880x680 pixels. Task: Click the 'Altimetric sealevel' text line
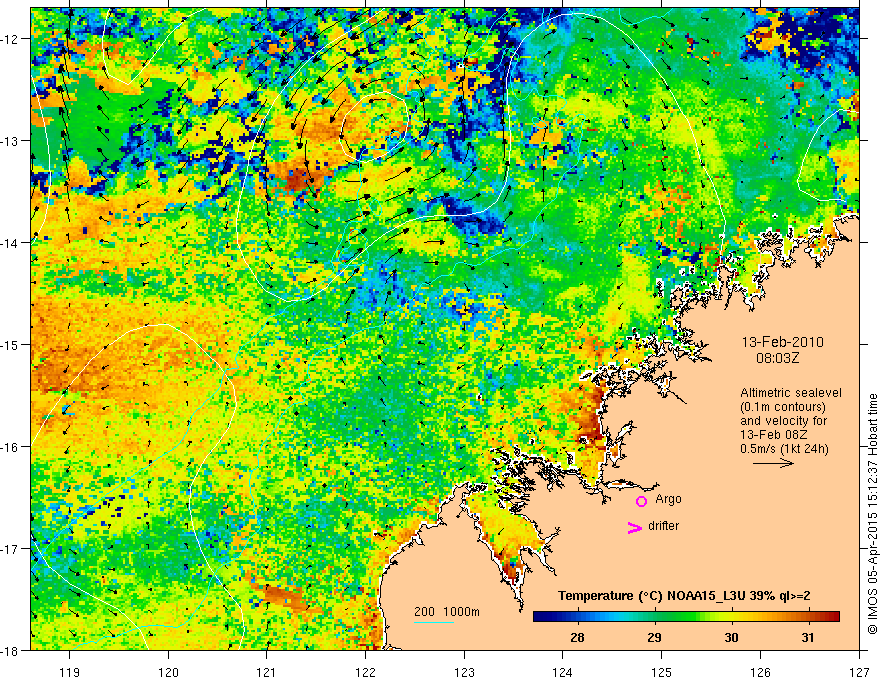791,393
